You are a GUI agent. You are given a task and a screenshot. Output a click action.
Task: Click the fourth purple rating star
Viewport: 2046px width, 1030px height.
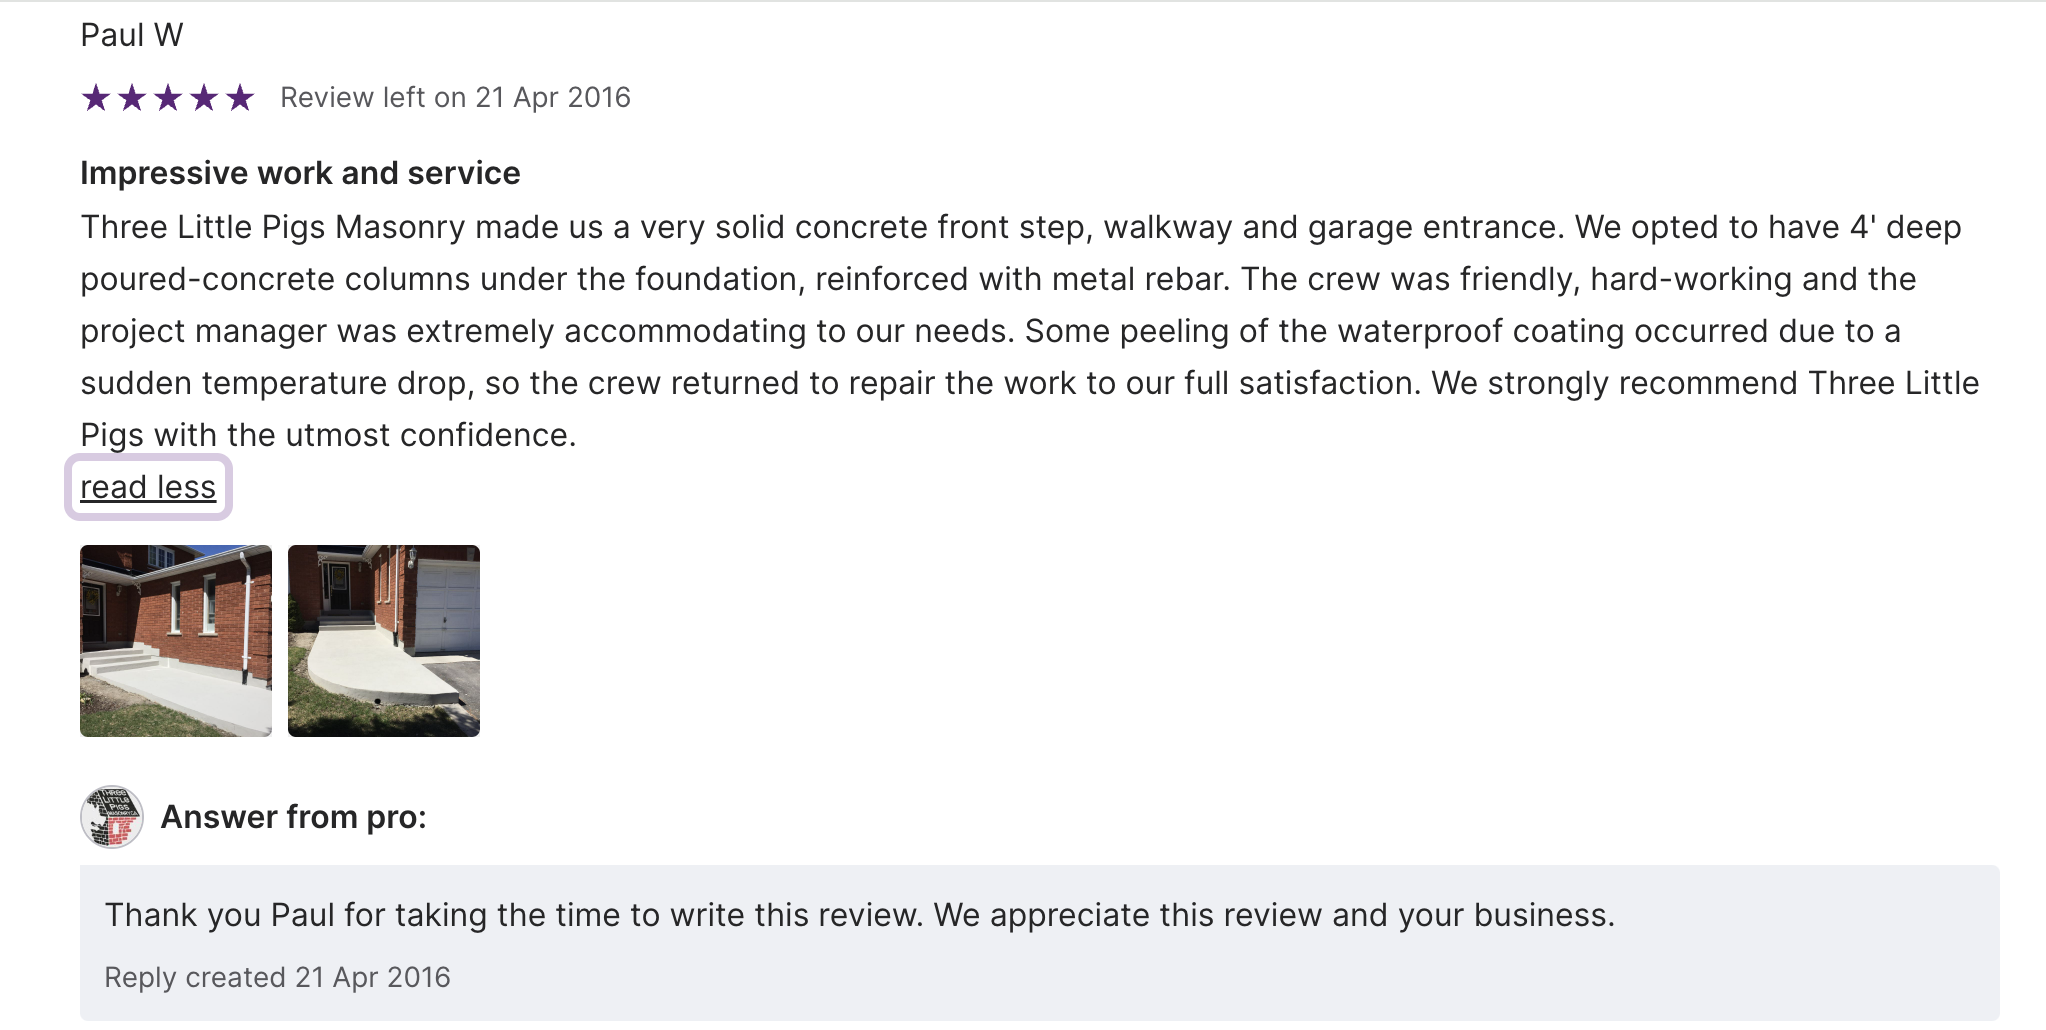point(204,98)
